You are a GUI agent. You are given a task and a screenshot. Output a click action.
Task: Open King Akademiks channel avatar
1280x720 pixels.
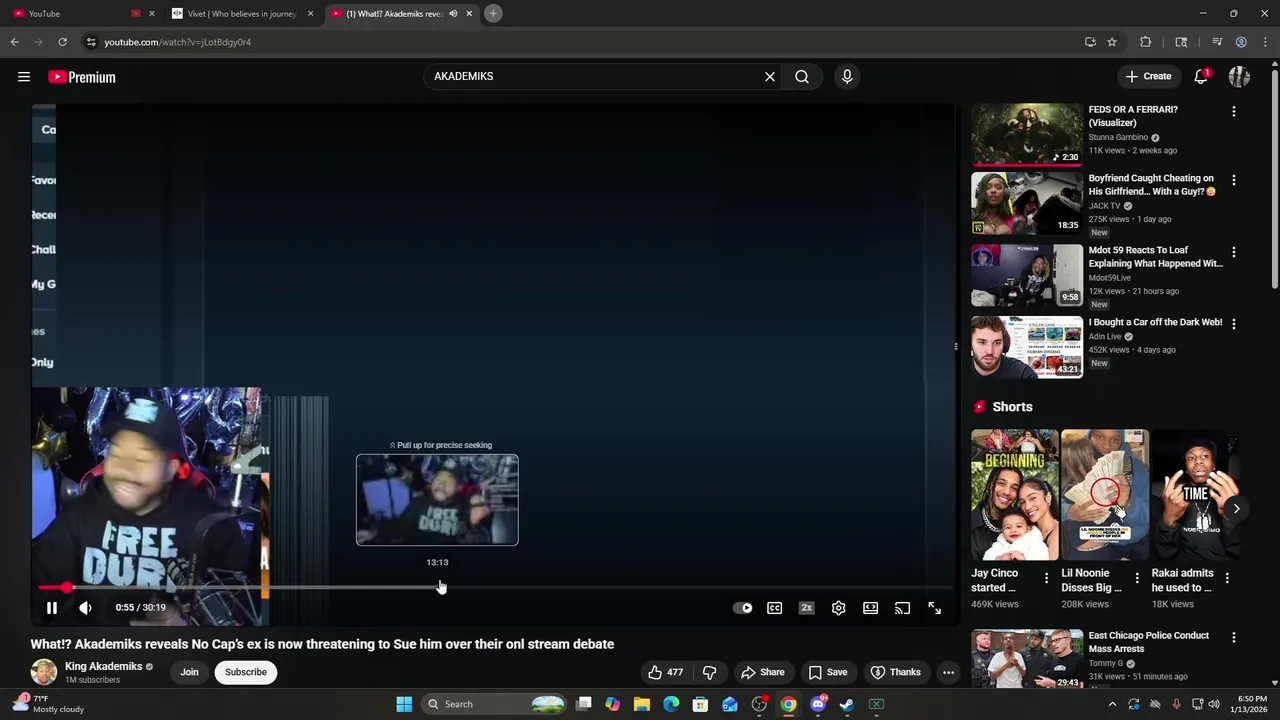44,672
